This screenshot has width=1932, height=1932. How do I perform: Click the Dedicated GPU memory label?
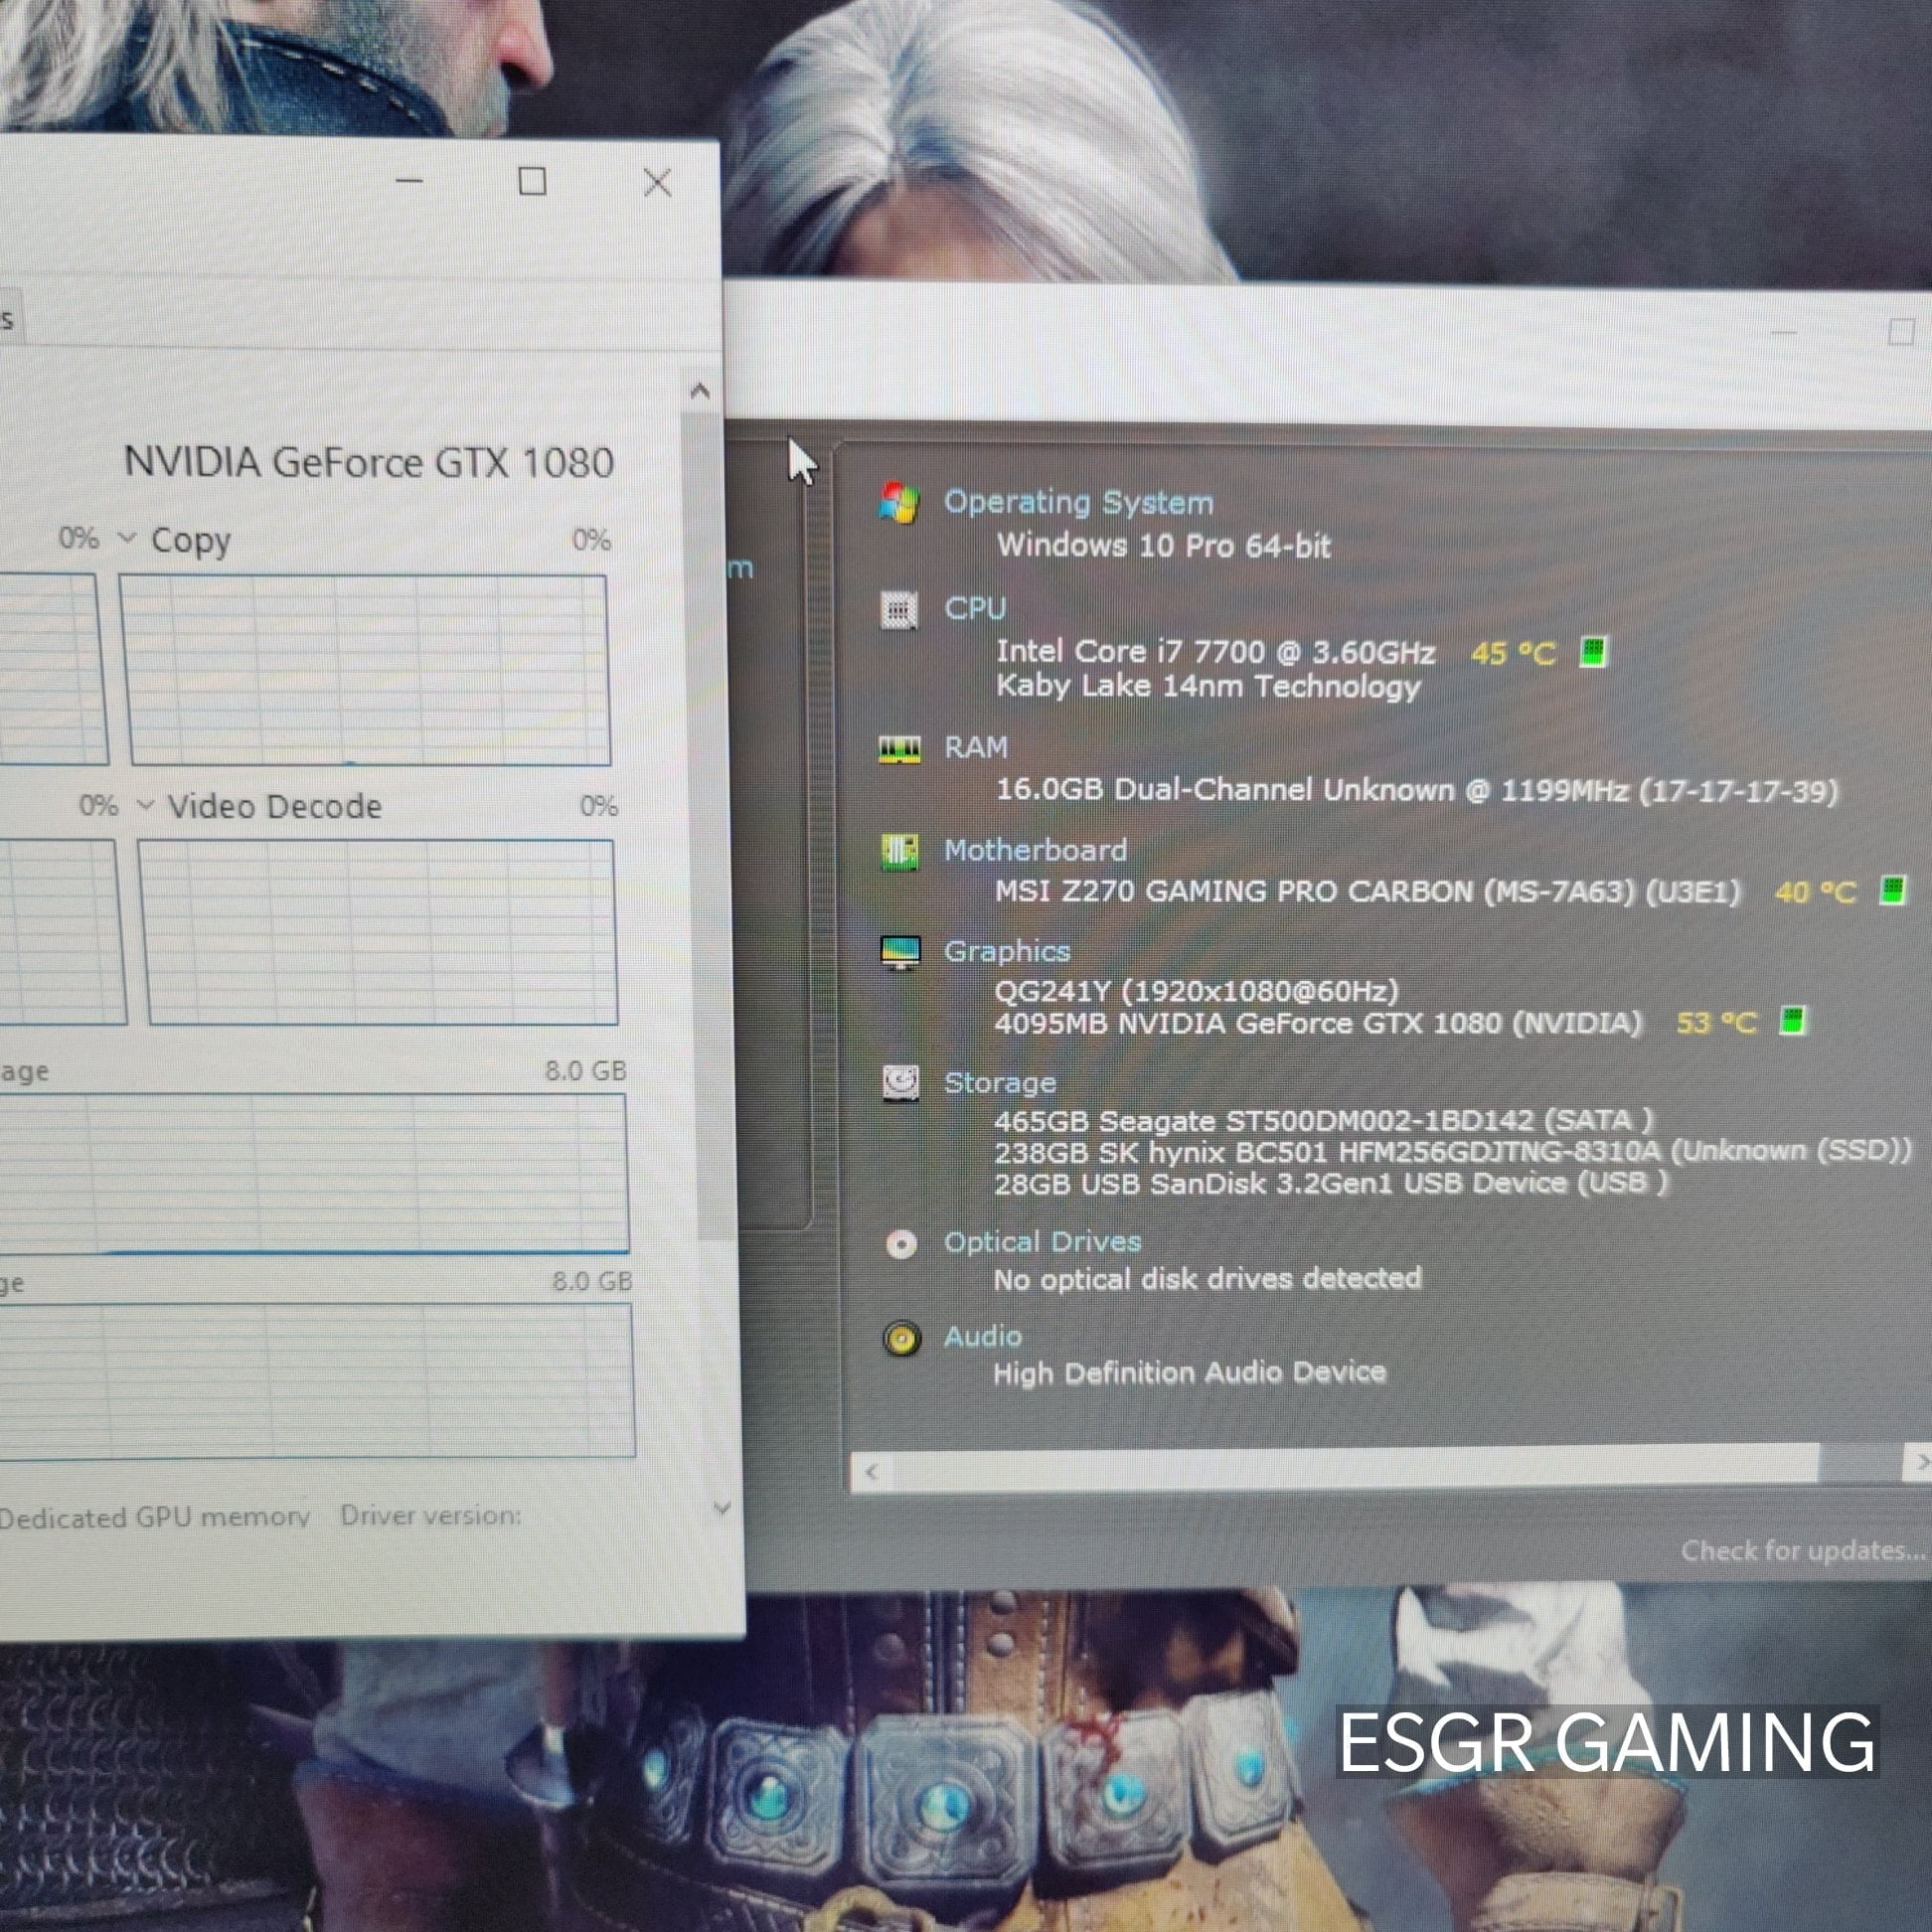tap(154, 1517)
